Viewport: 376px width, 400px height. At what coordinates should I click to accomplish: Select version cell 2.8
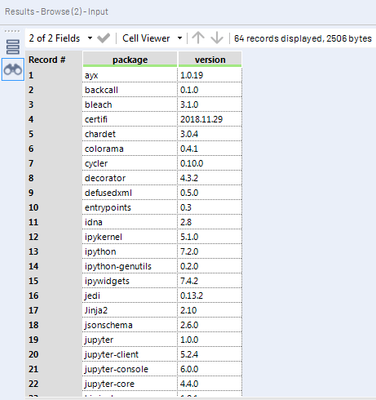210,222
